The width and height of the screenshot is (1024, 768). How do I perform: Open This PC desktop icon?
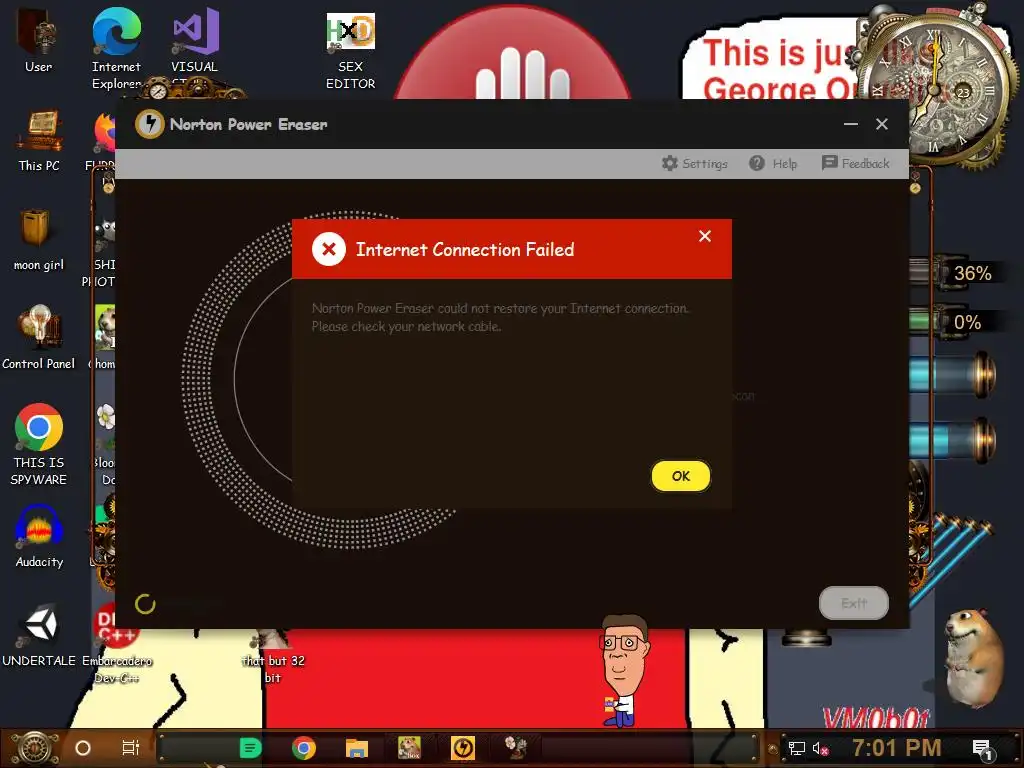39,140
